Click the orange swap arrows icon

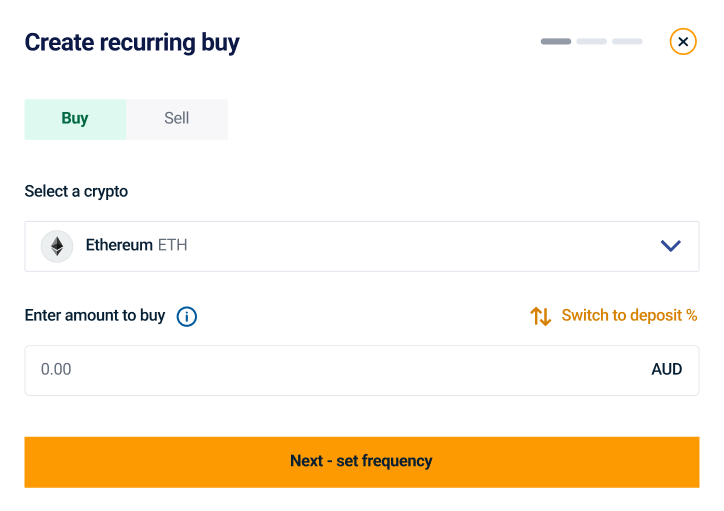click(540, 316)
